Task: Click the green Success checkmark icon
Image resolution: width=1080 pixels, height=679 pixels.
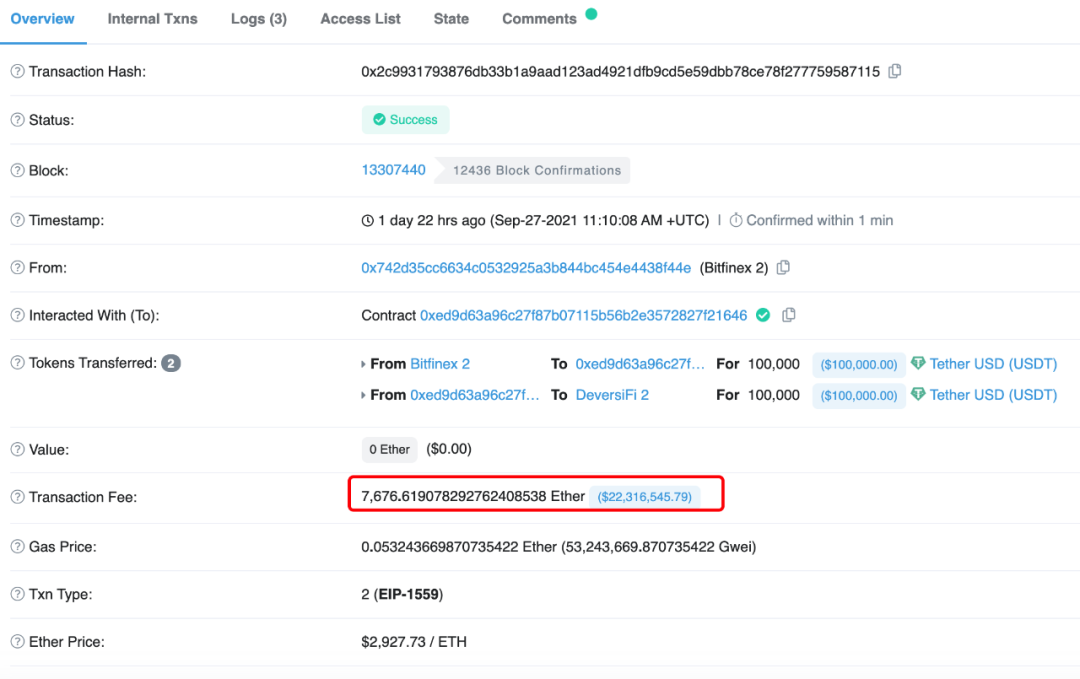Action: tap(379, 120)
